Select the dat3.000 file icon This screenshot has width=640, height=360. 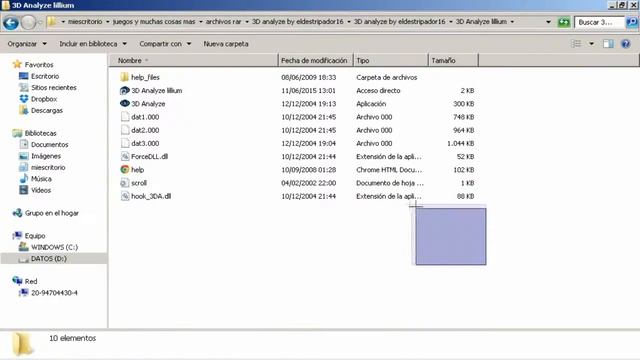click(125, 143)
